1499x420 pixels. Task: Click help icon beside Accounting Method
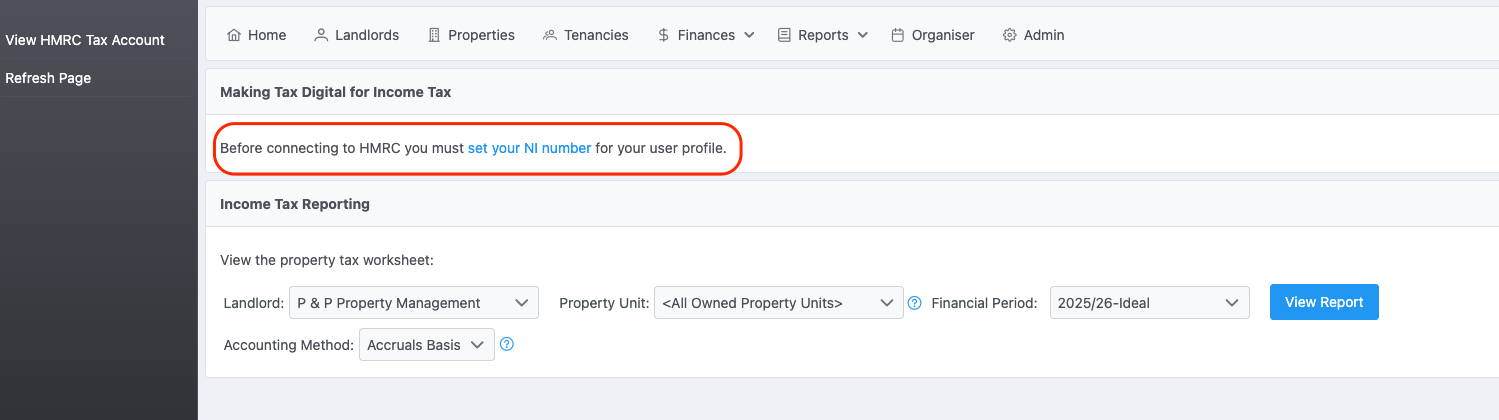pyautogui.click(x=507, y=345)
